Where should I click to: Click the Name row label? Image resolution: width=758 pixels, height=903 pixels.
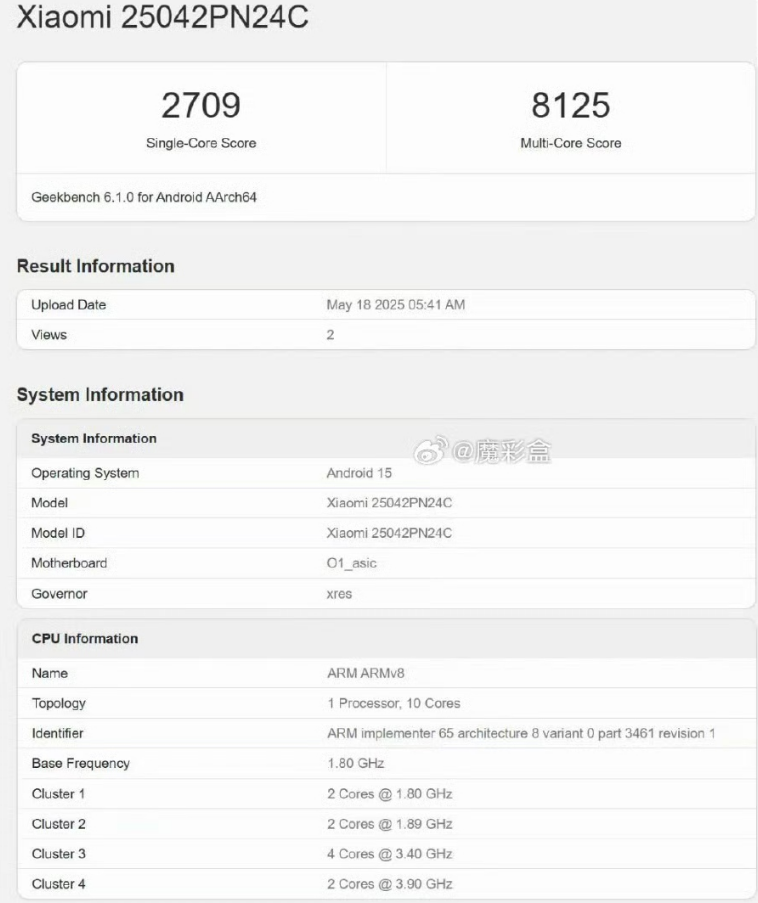pyautogui.click(x=50, y=673)
